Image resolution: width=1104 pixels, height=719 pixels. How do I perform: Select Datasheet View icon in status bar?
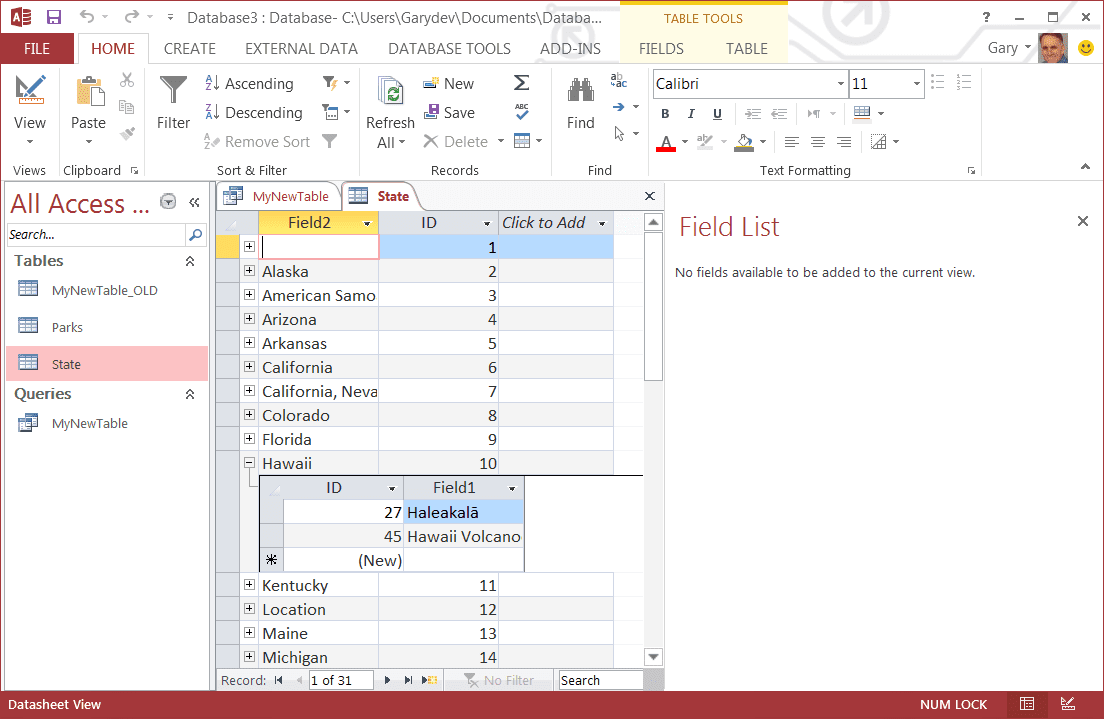[x=1027, y=704]
